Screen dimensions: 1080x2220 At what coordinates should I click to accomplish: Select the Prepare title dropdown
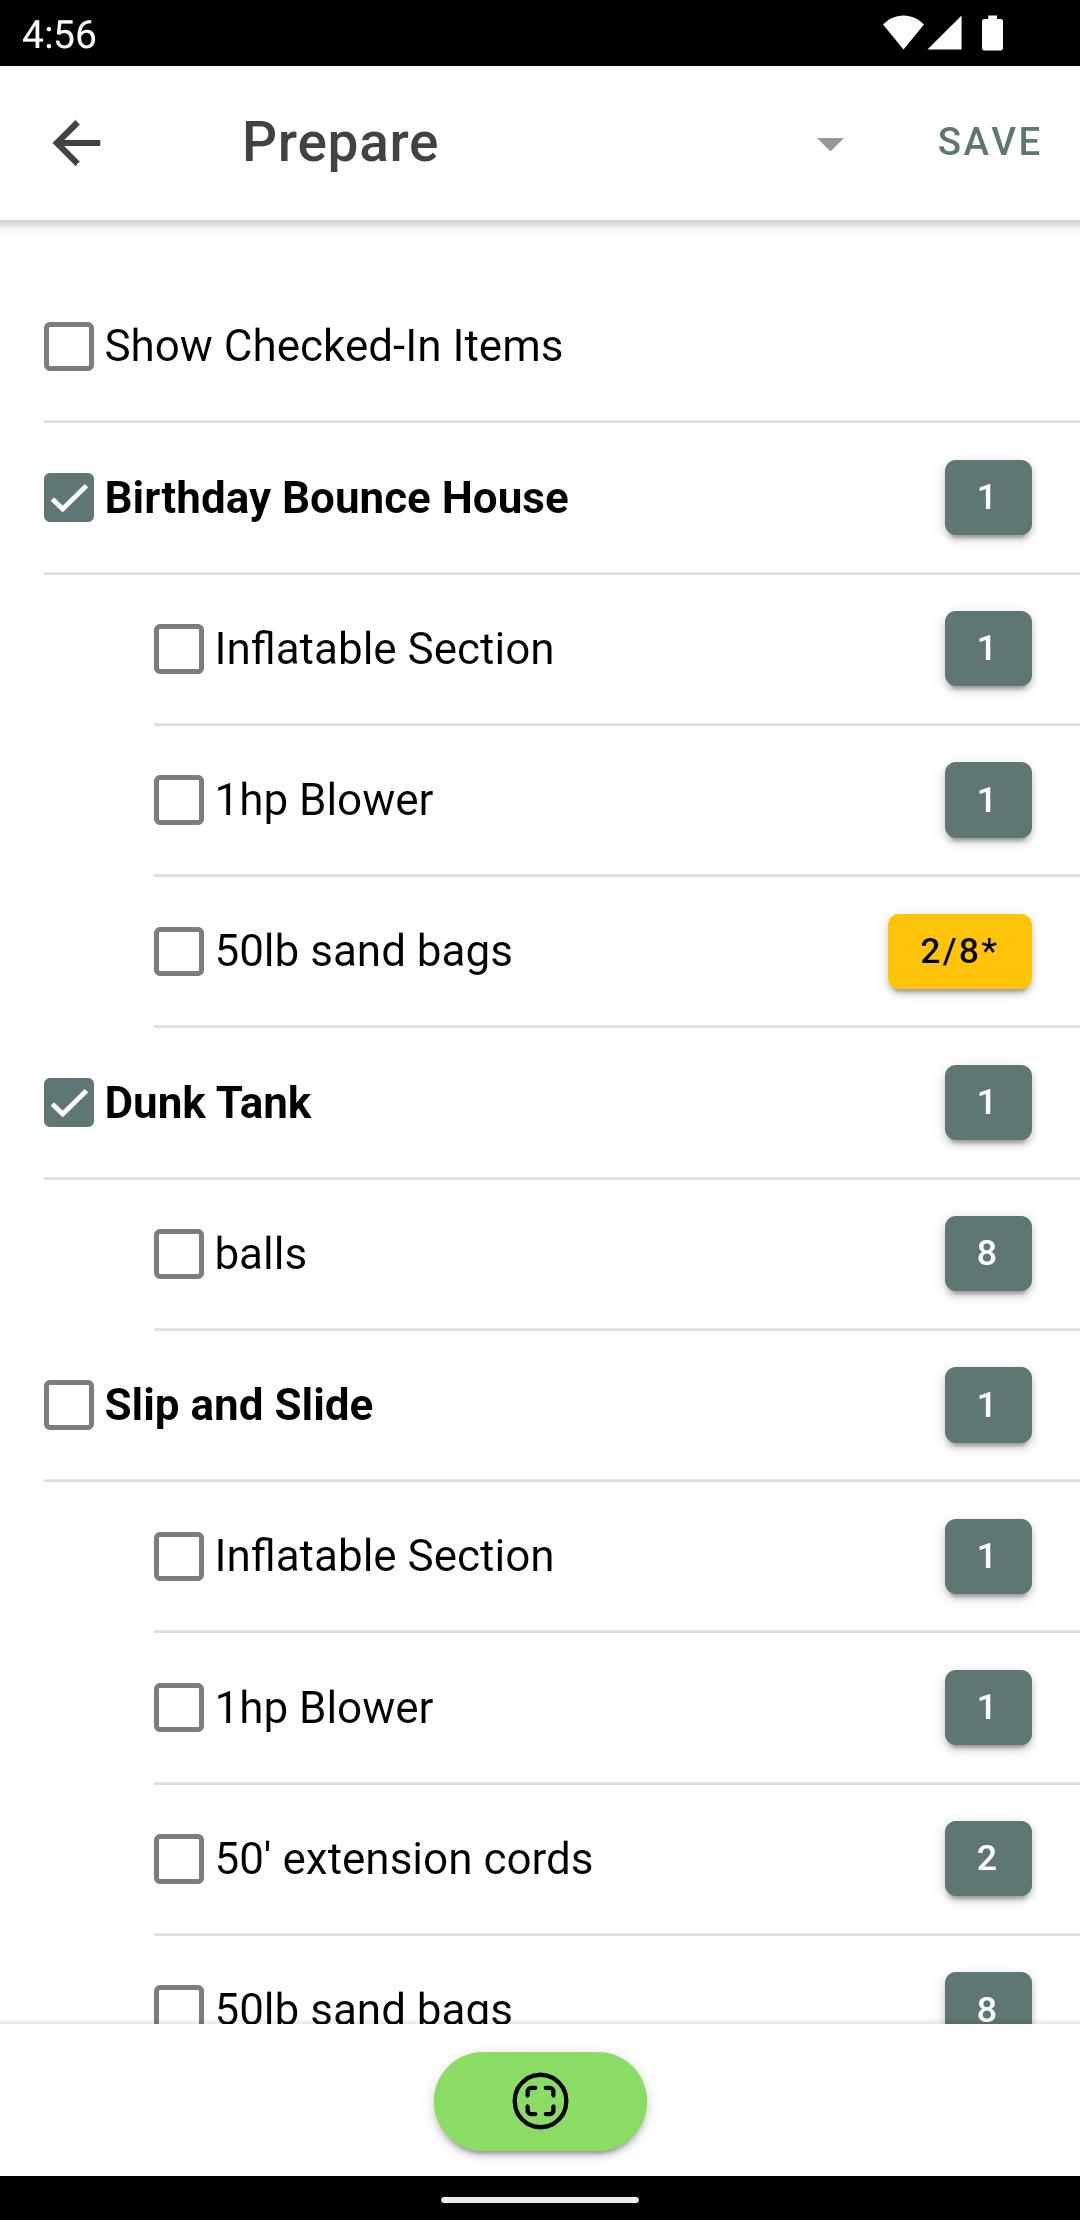(x=543, y=143)
